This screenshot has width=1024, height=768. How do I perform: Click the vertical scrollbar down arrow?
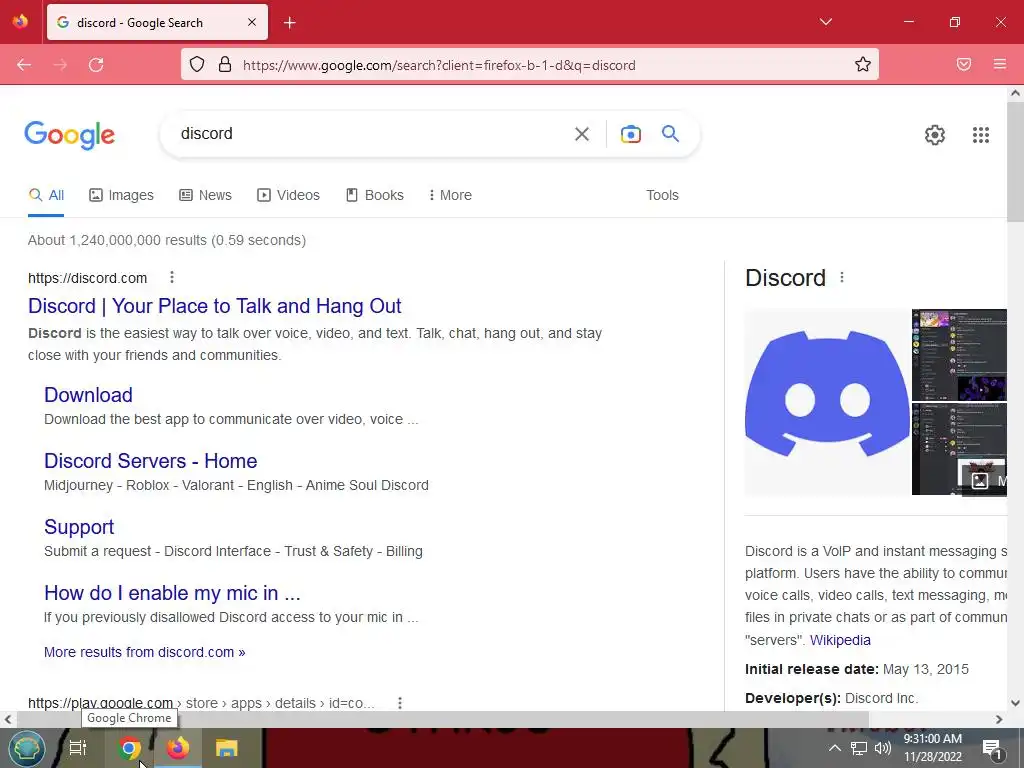click(1015, 703)
